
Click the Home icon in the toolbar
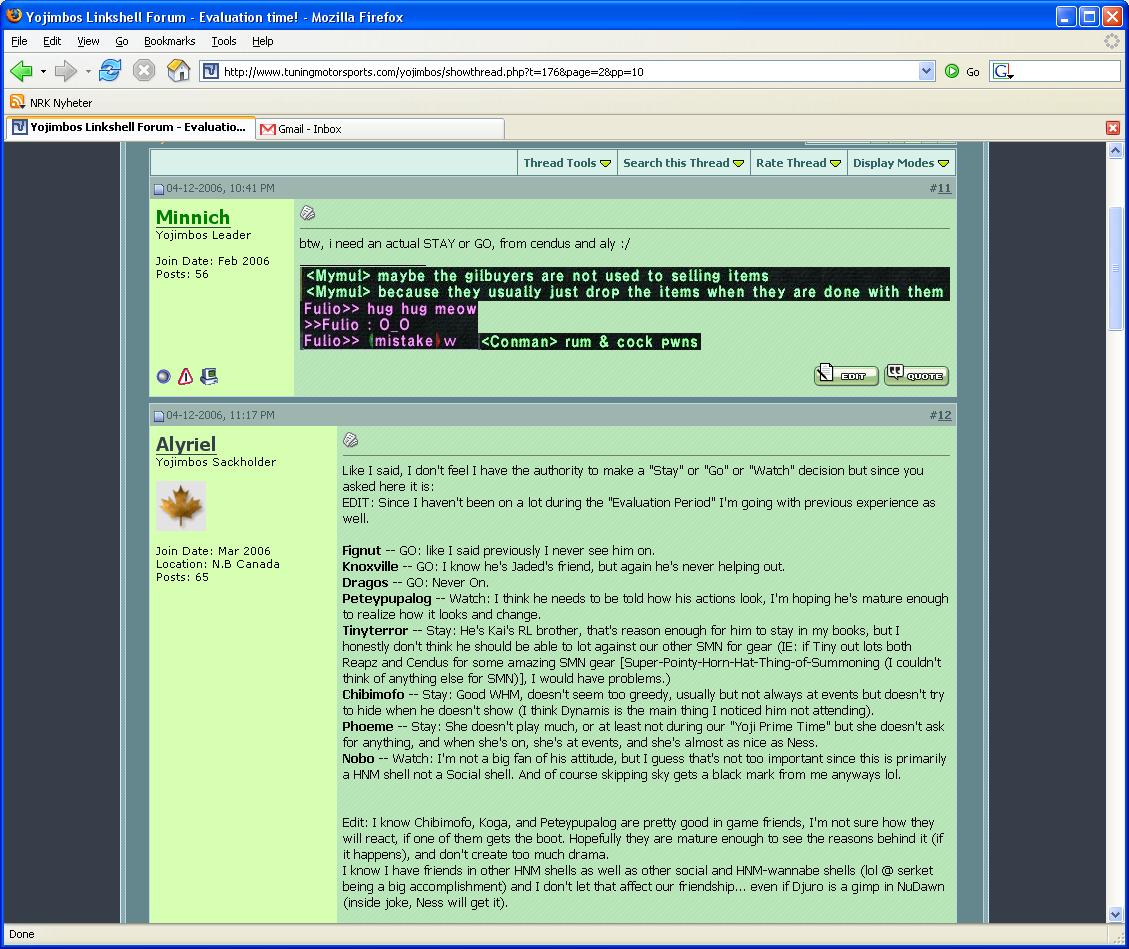(x=178, y=71)
